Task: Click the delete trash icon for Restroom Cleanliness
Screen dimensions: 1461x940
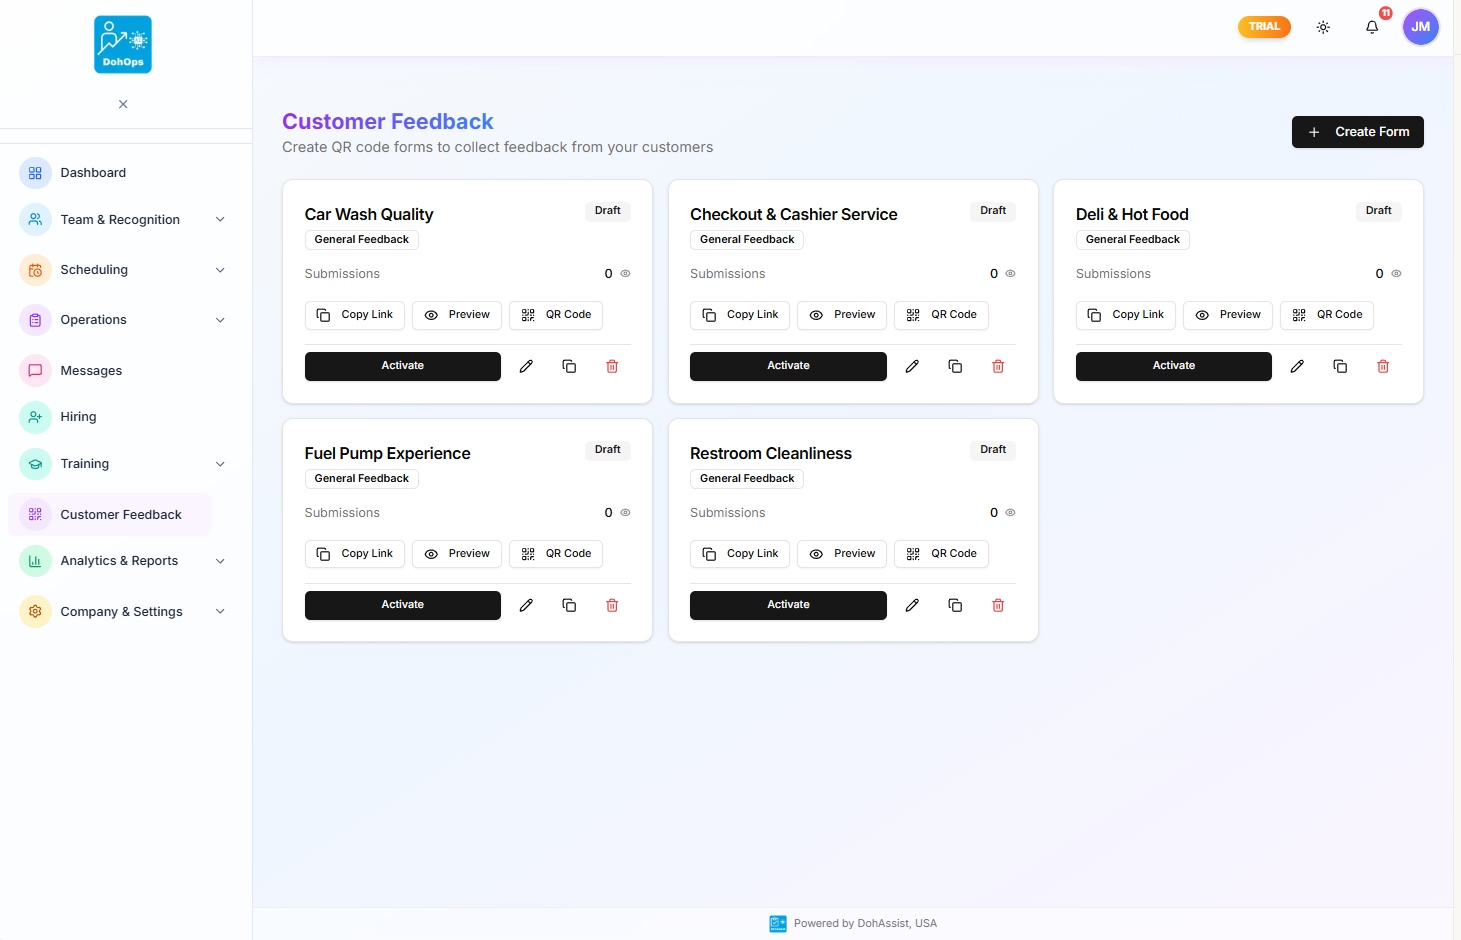Action: point(997,605)
